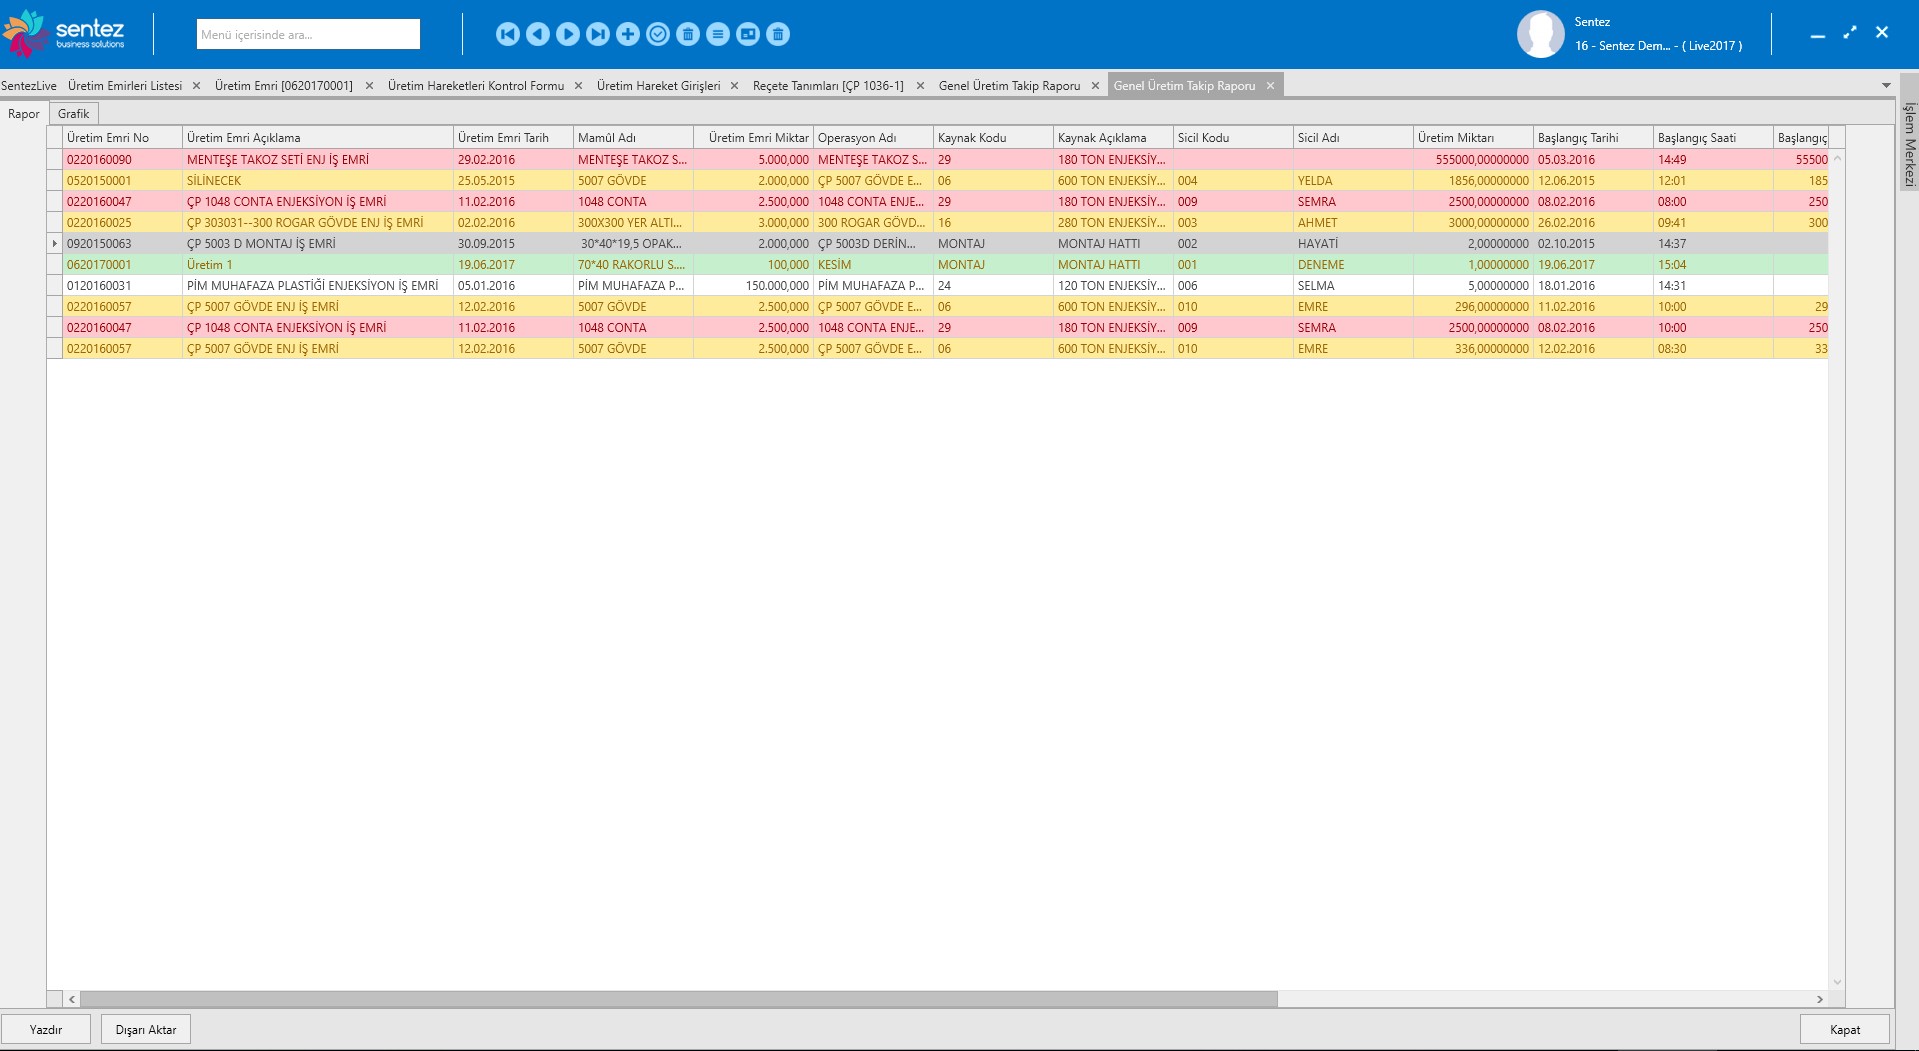Click the KESİM operation cell
Screen dimensions: 1919x1051
(873, 264)
